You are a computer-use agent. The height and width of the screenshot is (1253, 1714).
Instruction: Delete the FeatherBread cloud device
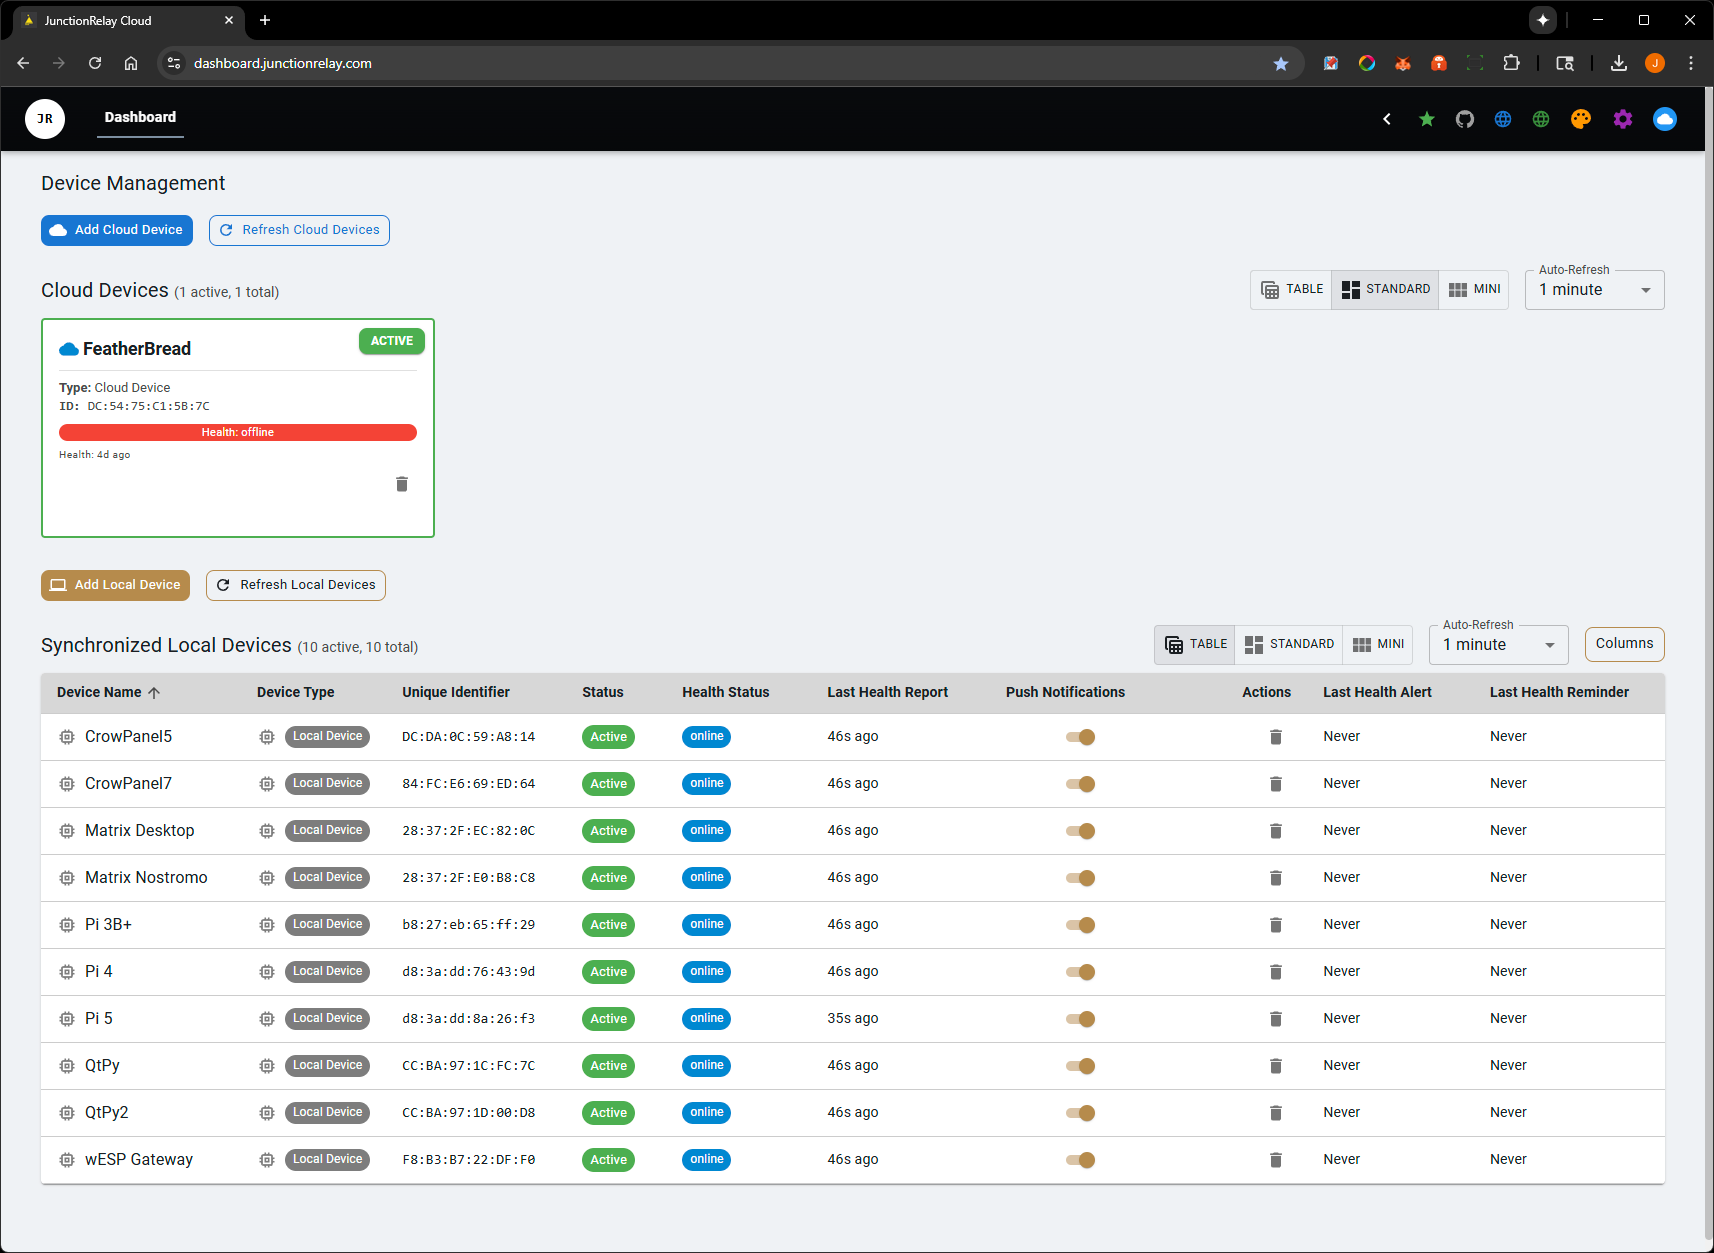(x=402, y=484)
